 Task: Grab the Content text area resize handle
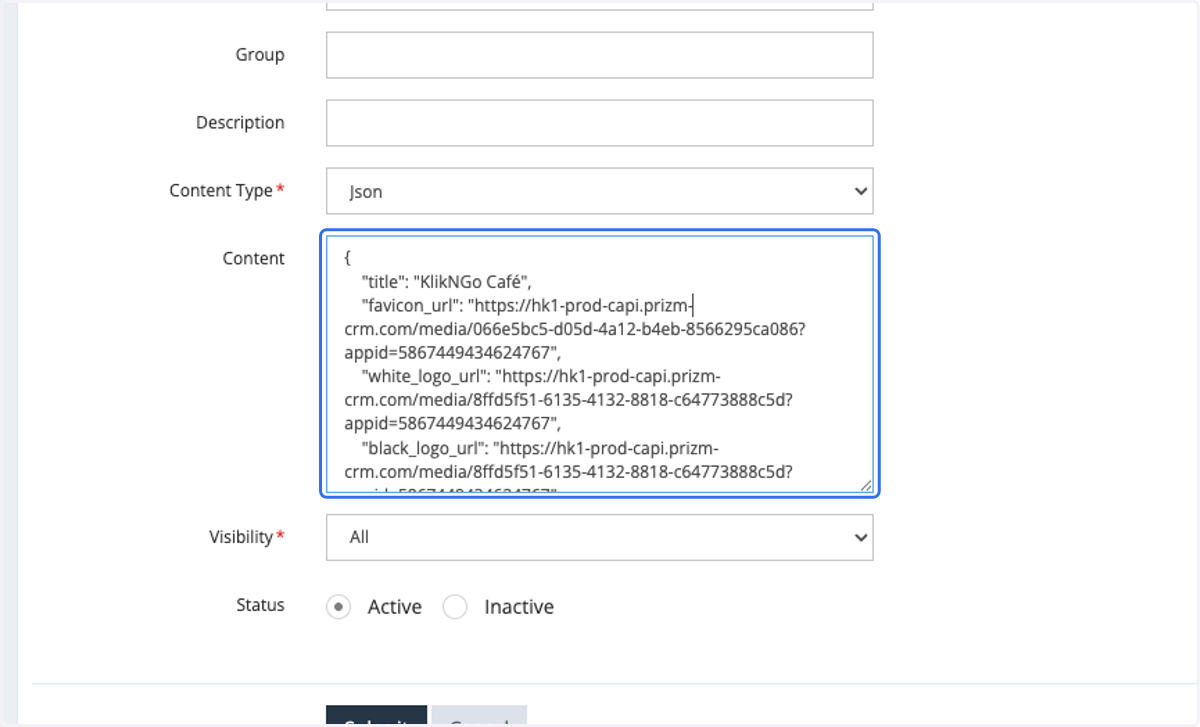866,485
